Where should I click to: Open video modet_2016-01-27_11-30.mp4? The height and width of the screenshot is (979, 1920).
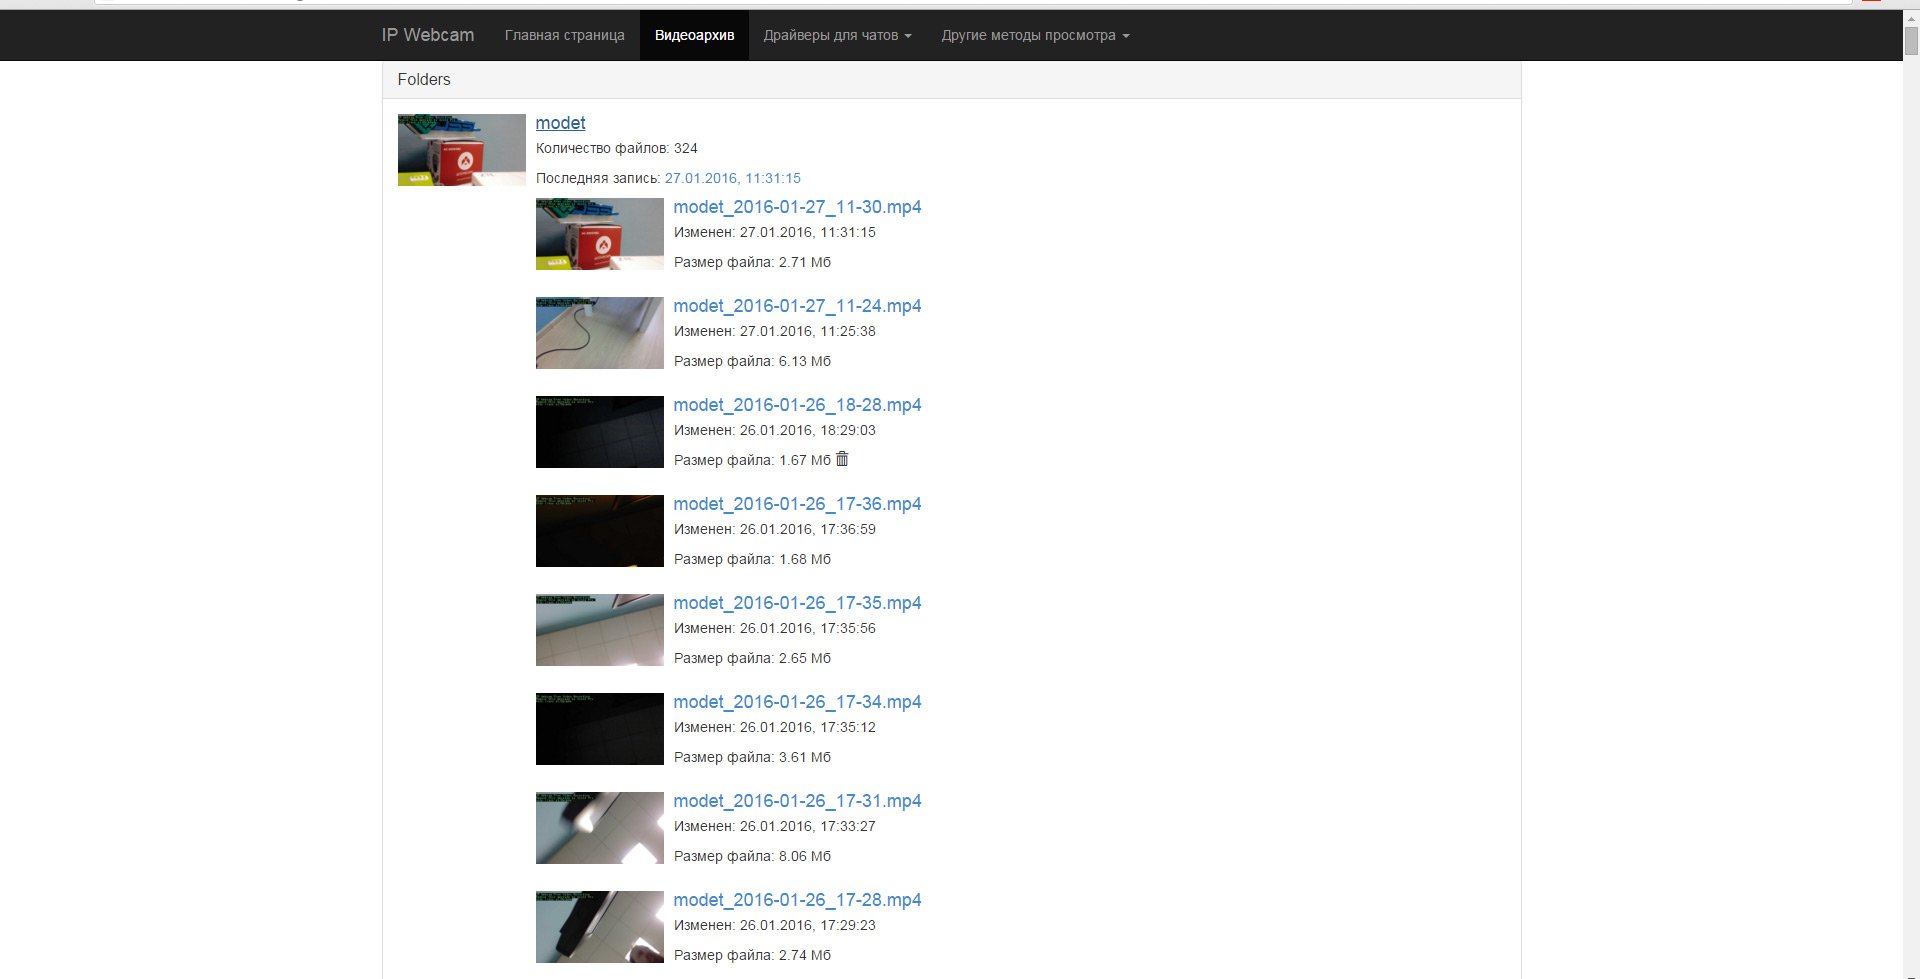pos(797,207)
